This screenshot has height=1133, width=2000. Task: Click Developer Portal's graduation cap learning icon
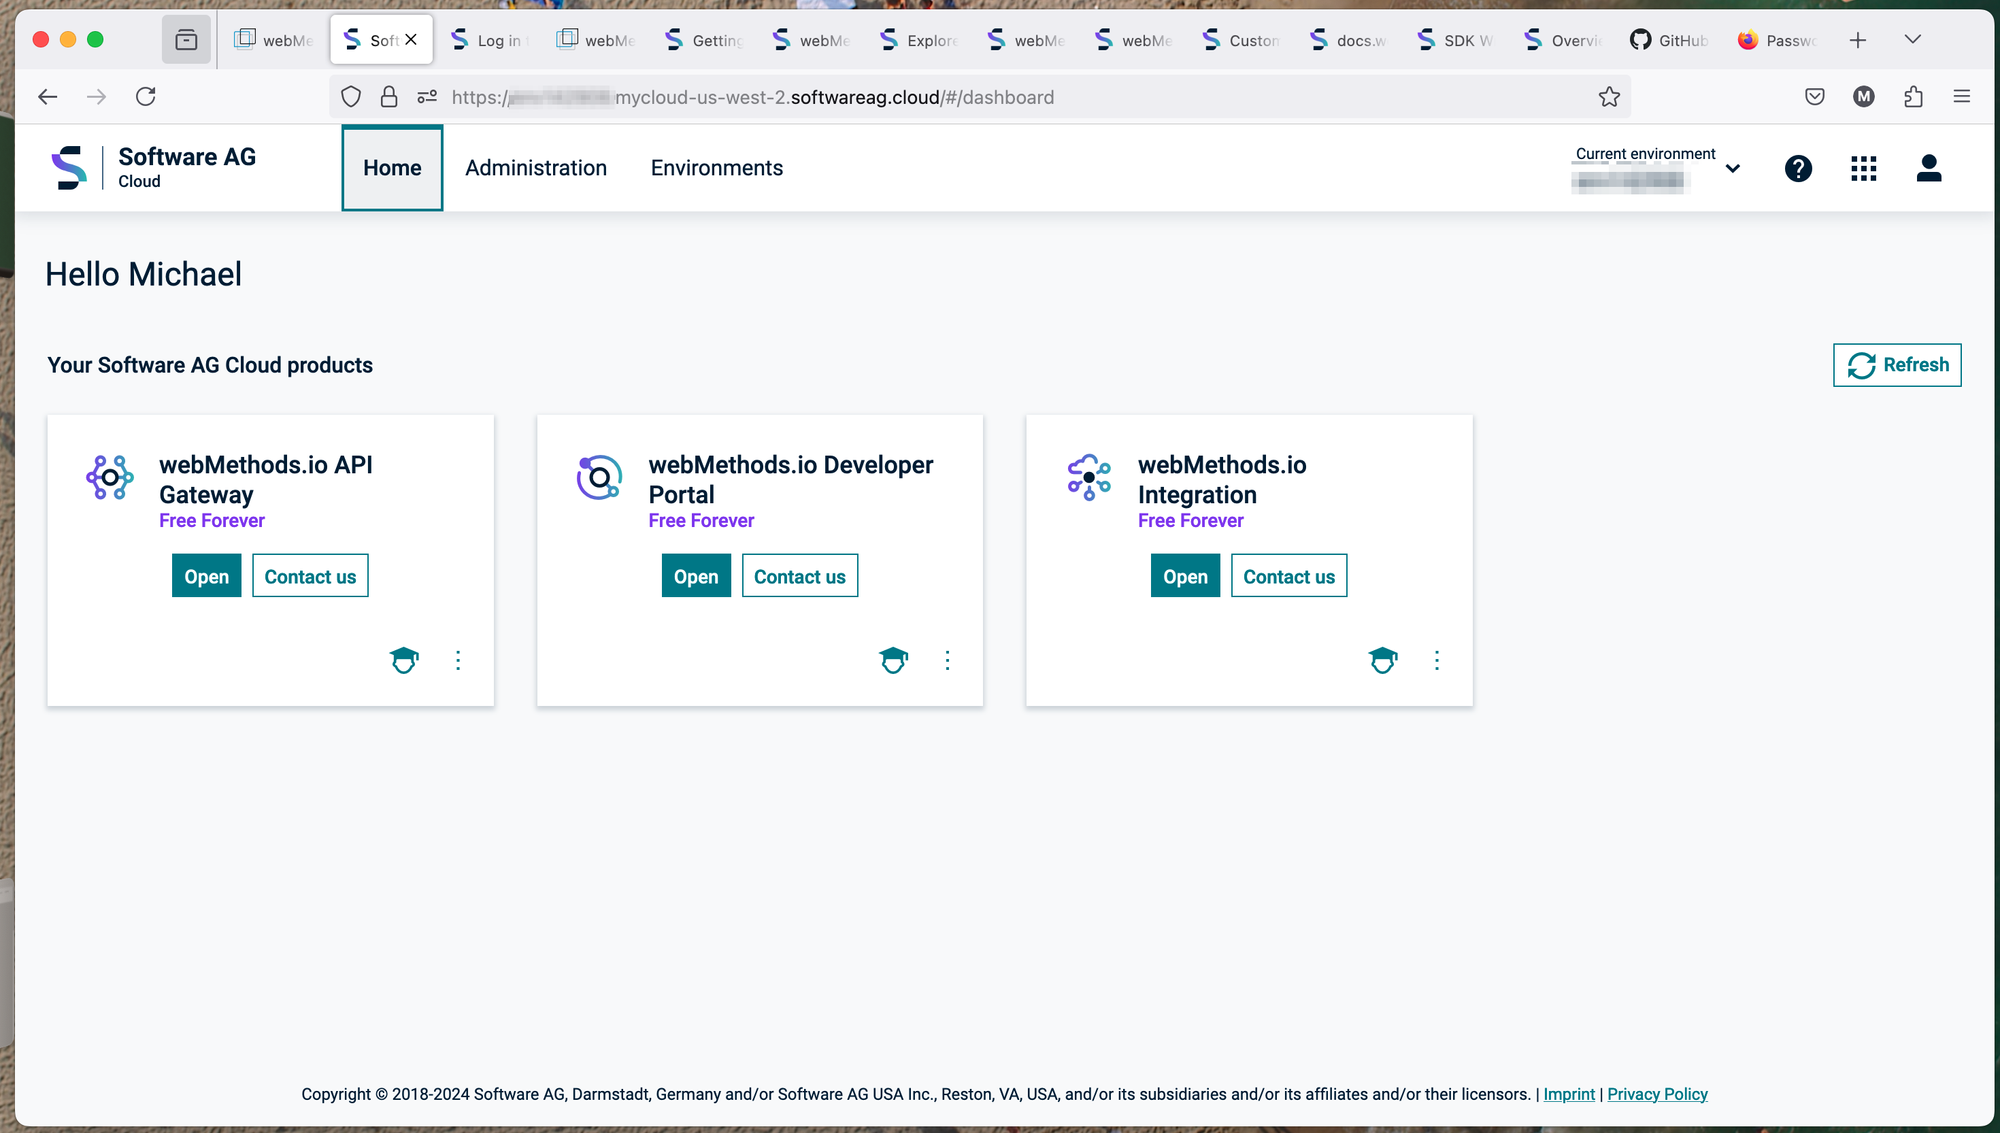click(893, 660)
